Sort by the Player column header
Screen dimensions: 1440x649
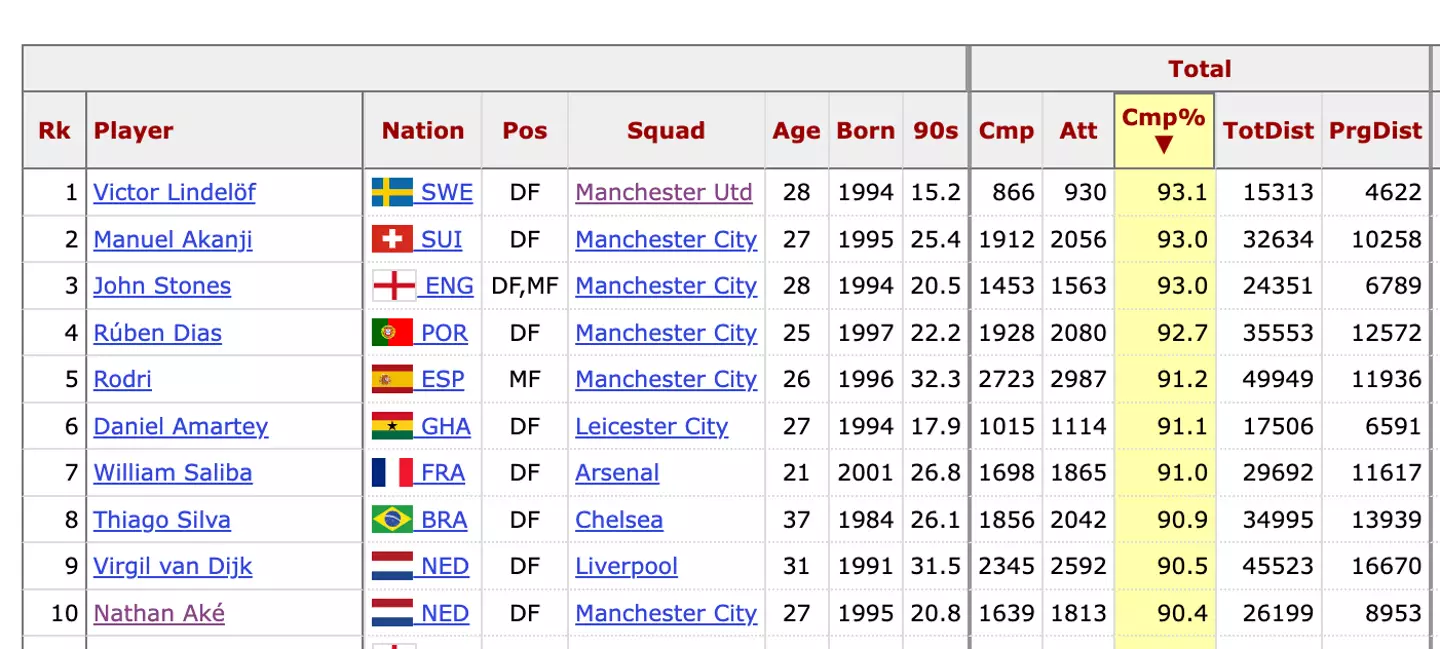click(134, 131)
